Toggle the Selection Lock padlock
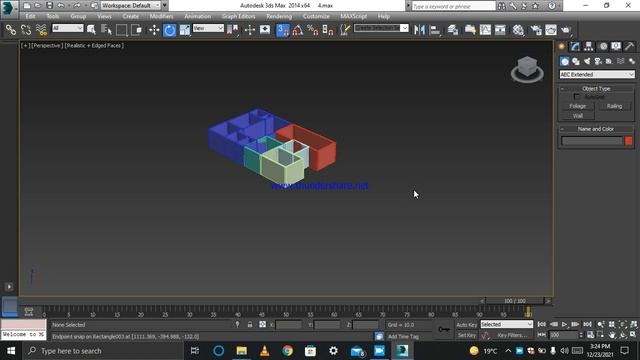The image size is (640, 360). [x=250, y=324]
